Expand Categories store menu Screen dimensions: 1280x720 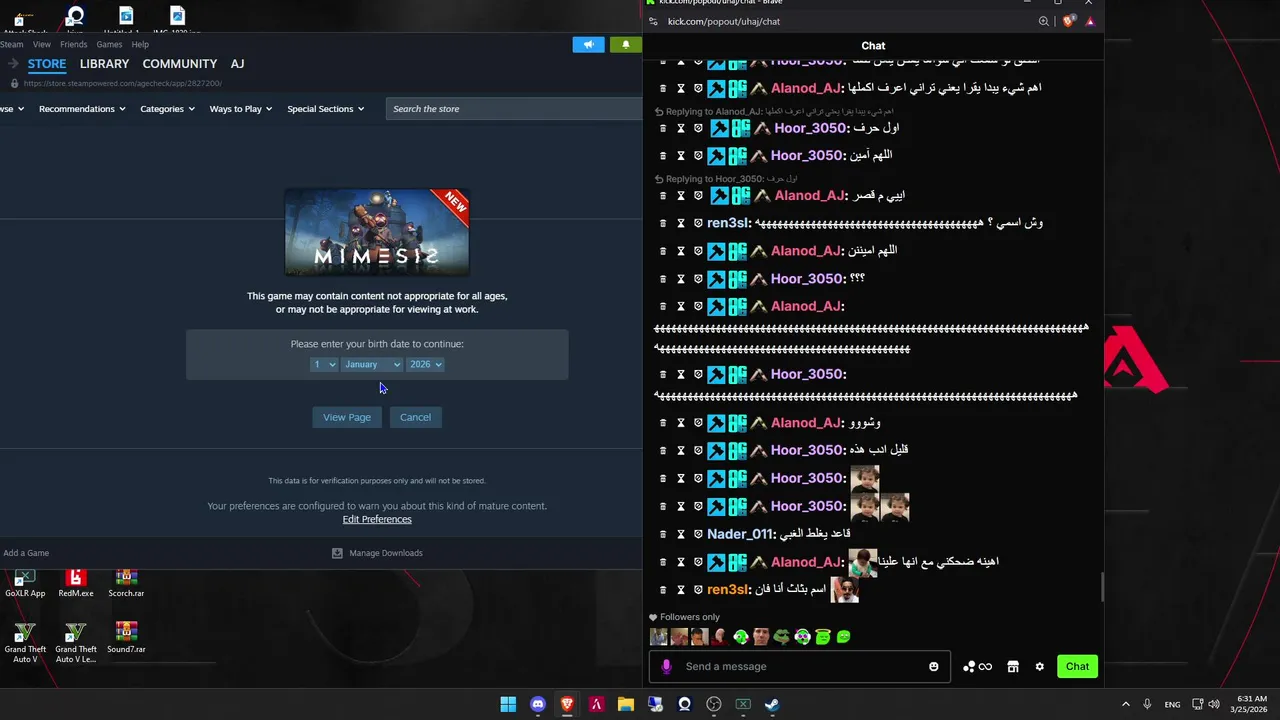click(x=167, y=109)
